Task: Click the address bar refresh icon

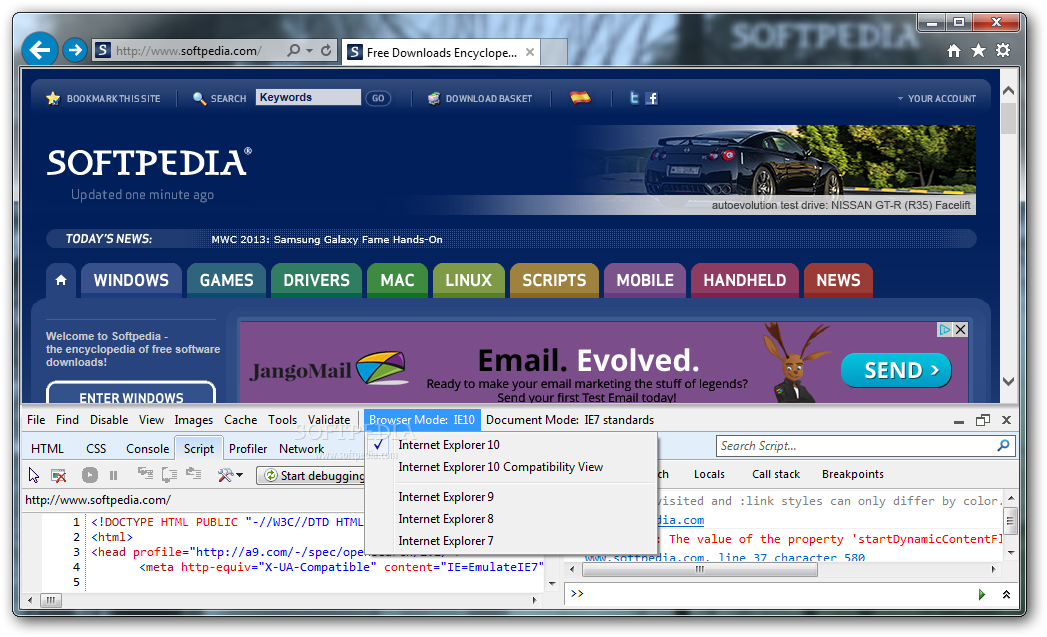Action: (x=326, y=50)
